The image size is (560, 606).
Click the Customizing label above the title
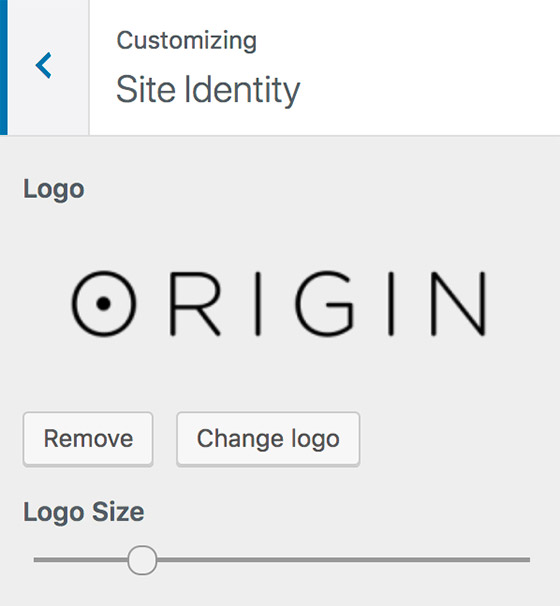tap(187, 41)
